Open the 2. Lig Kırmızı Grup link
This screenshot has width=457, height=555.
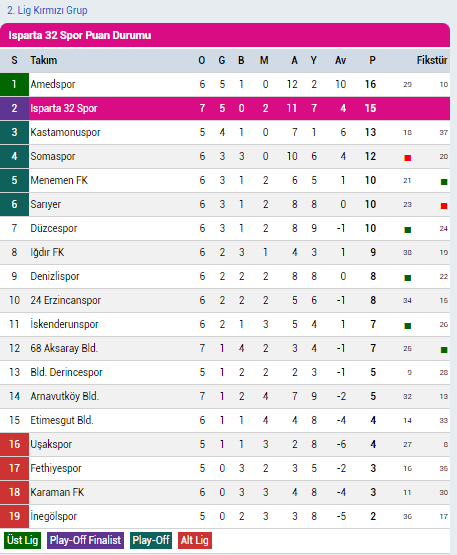click(x=47, y=10)
